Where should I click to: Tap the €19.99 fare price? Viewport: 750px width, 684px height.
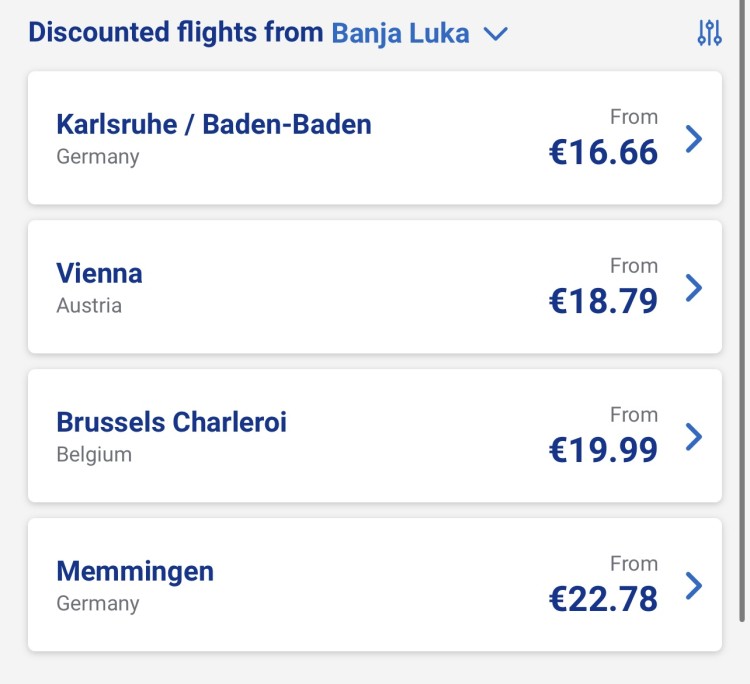tap(603, 450)
